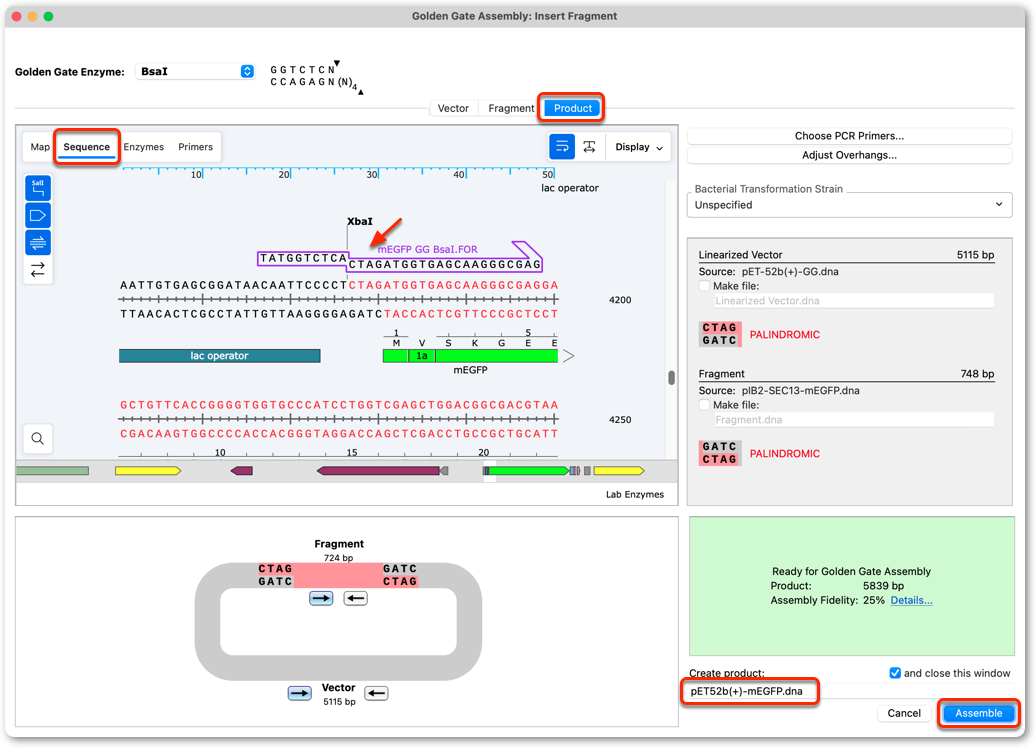Click the fragment forward orientation arrow
The width and height of the screenshot is (1036, 748).
pos(321,599)
